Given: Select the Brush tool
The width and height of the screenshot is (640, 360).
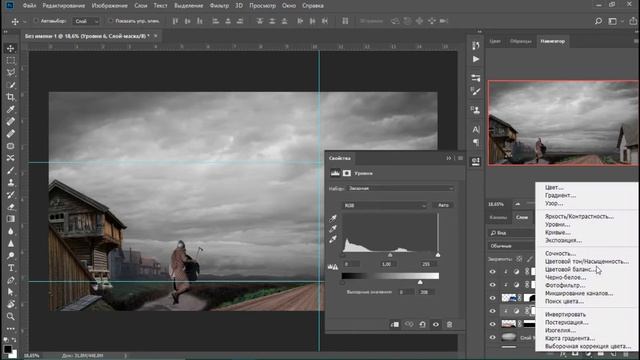Looking at the screenshot, I should click(x=11, y=170).
